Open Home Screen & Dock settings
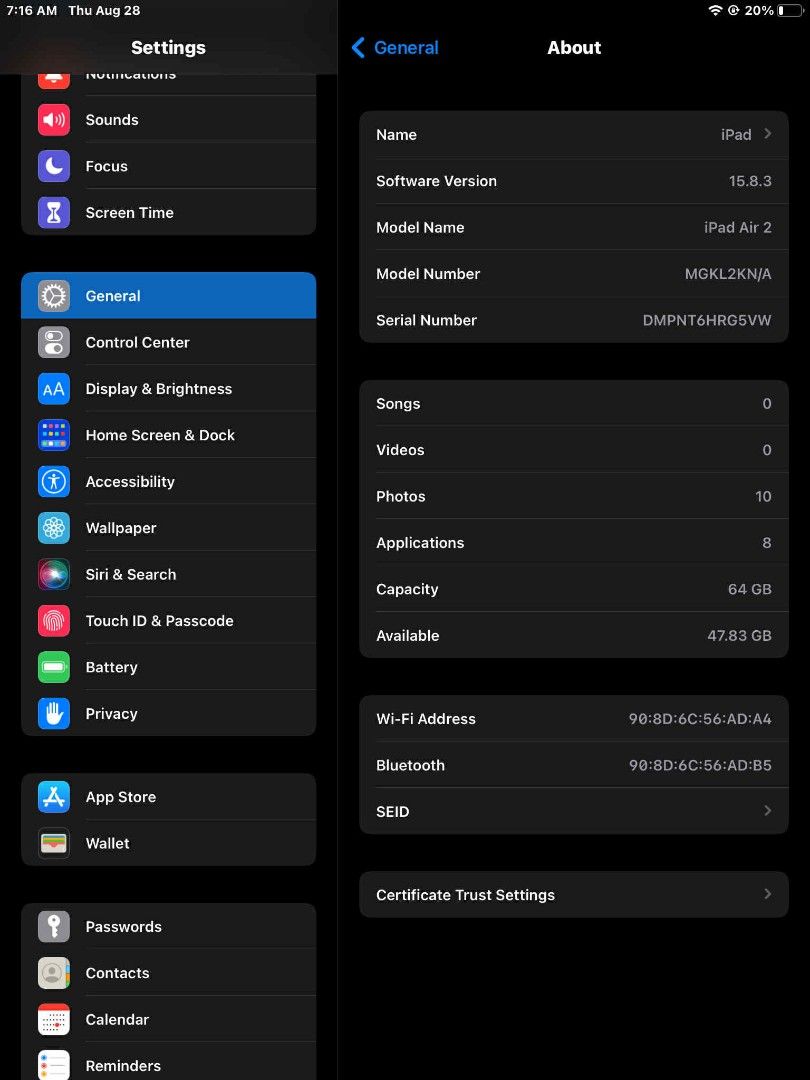Image resolution: width=810 pixels, height=1080 pixels. [169, 435]
